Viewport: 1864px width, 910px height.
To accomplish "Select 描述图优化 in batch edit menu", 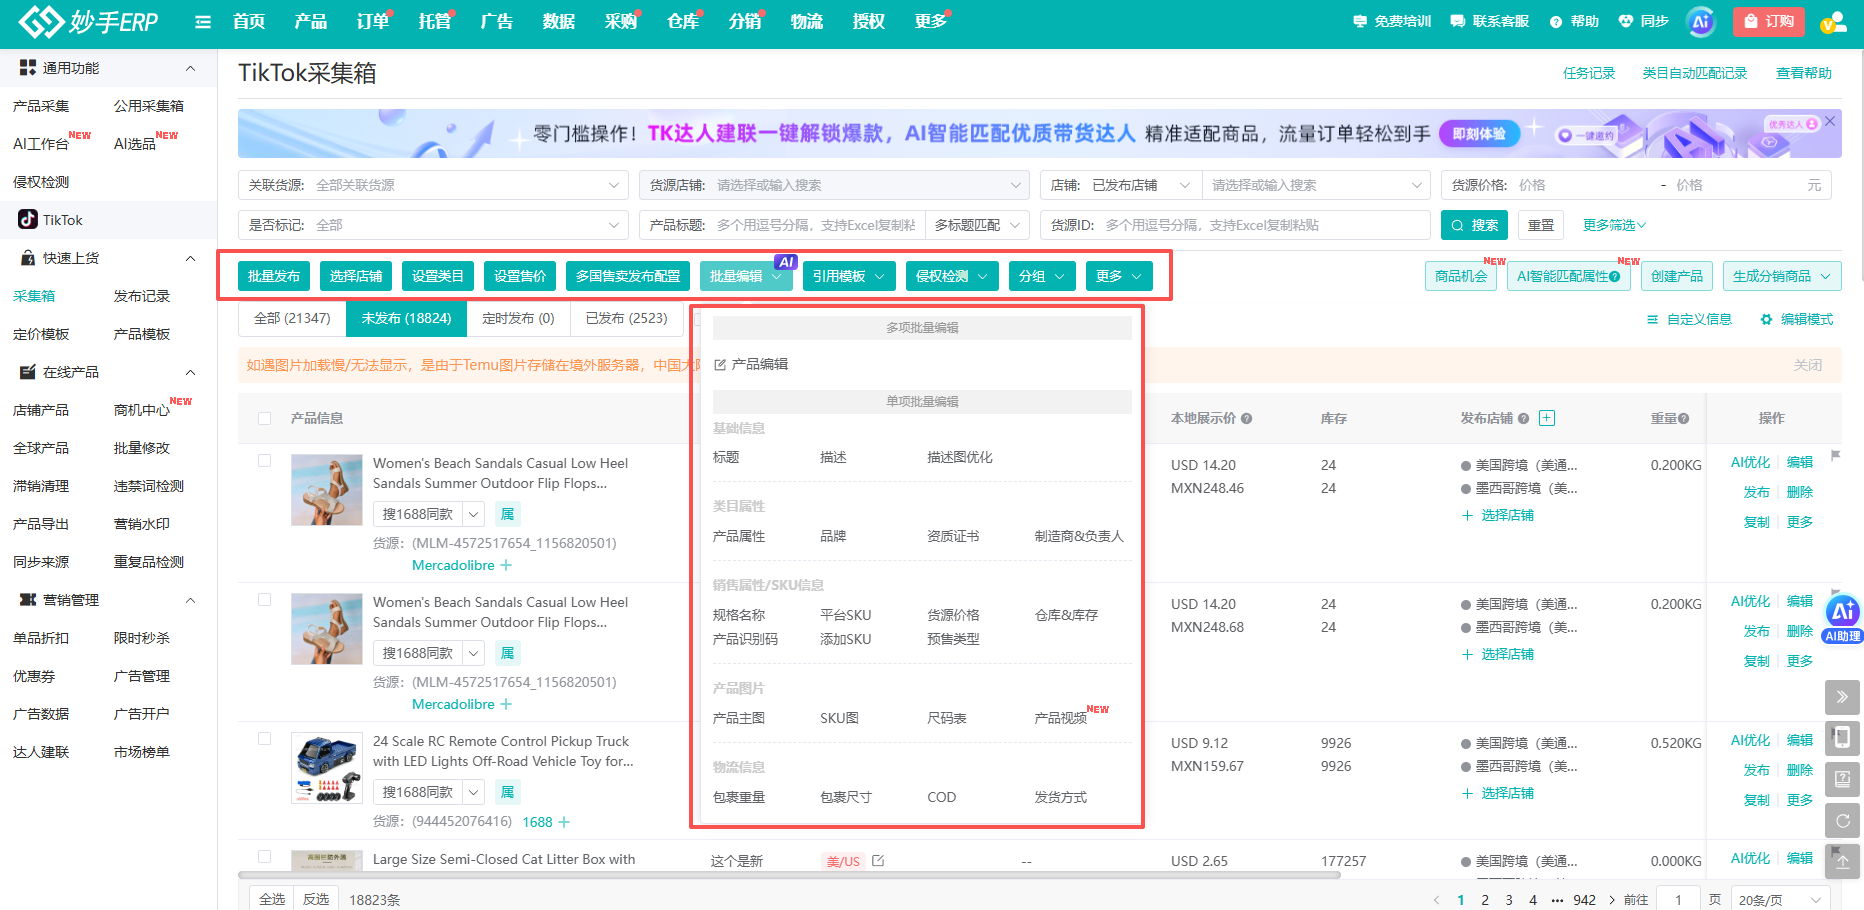I will [960, 457].
